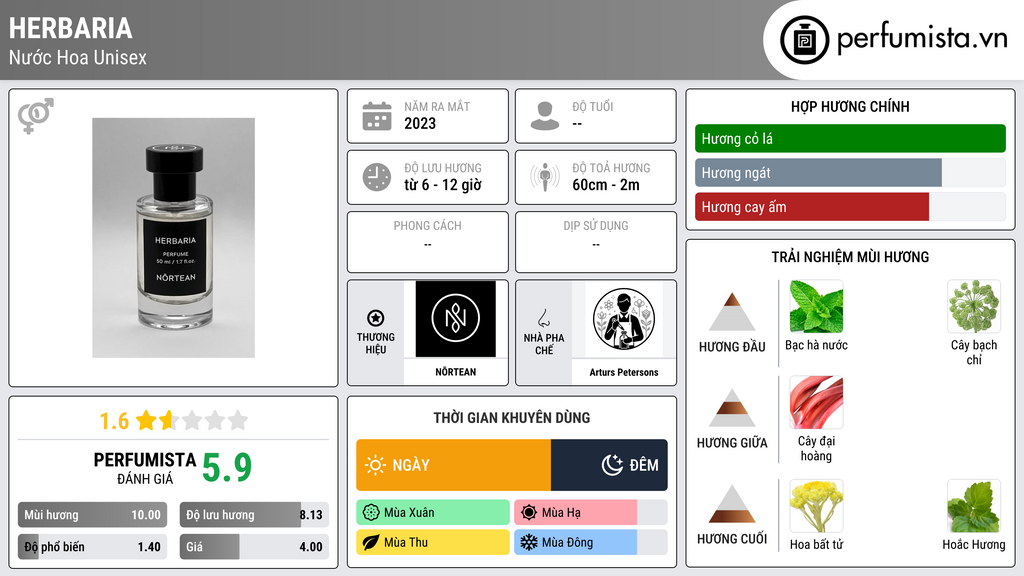
Task: Open the Hoắc Hương note image
Action: [x=974, y=506]
